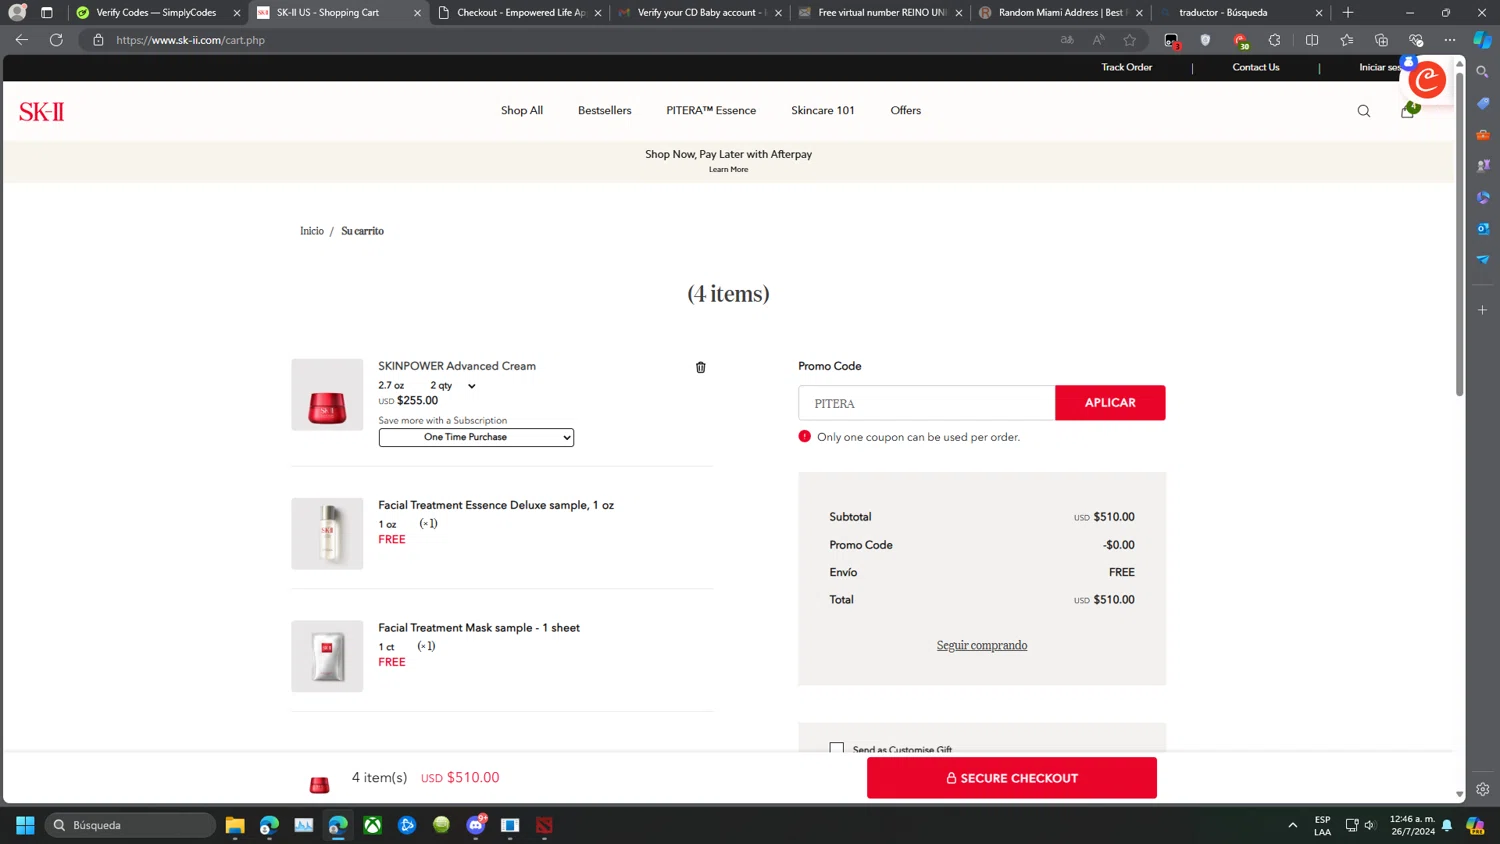Open the sidebar settings gear icon
The width and height of the screenshot is (1500, 844).
point(1483,789)
